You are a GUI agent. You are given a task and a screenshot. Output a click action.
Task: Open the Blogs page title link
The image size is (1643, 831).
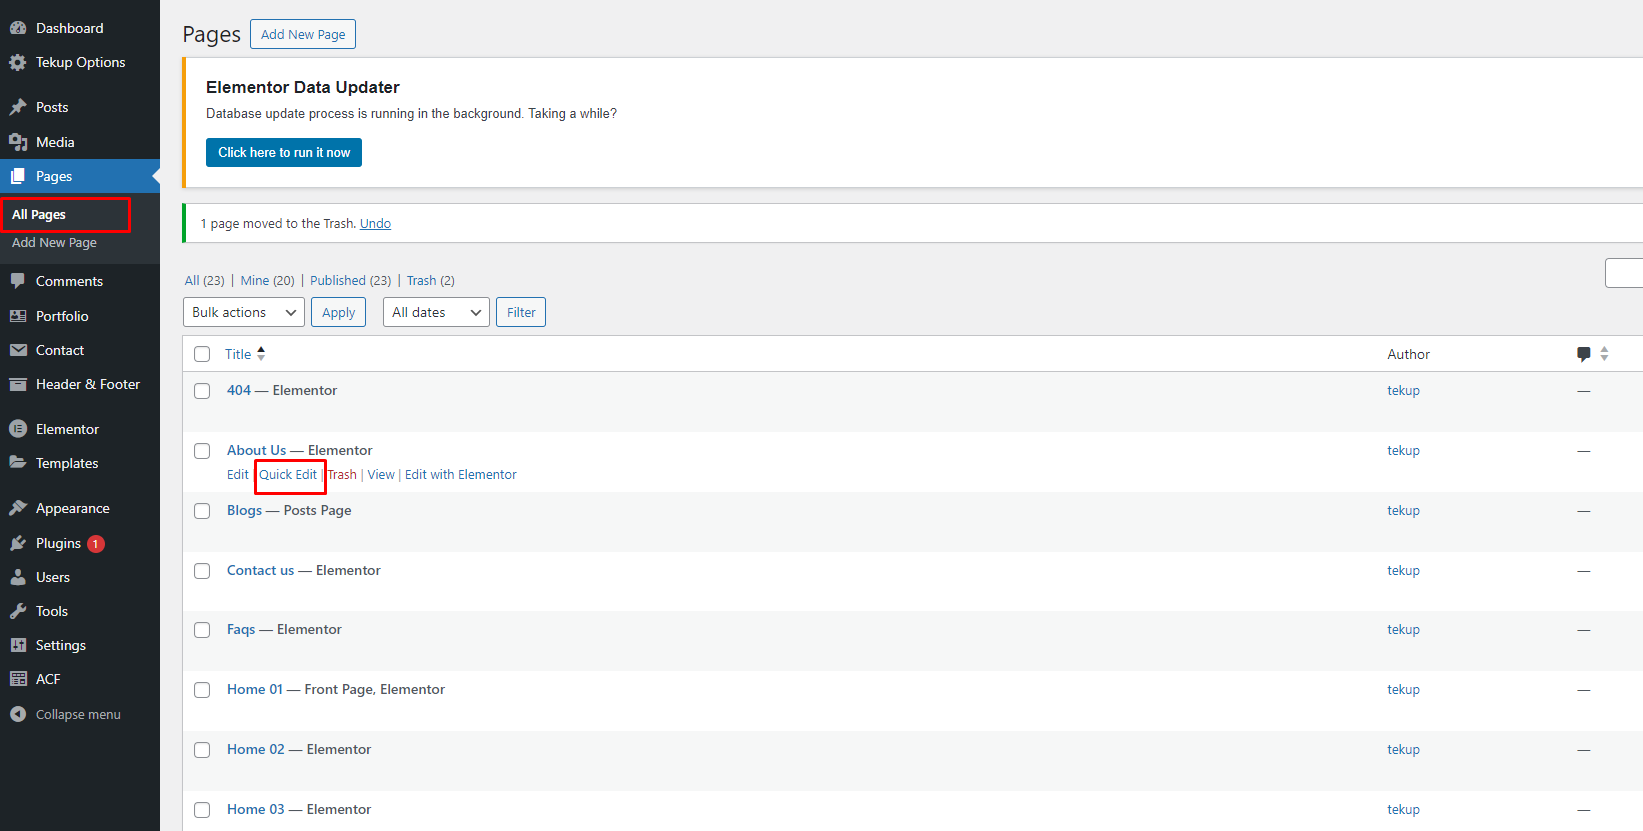pyautogui.click(x=244, y=510)
